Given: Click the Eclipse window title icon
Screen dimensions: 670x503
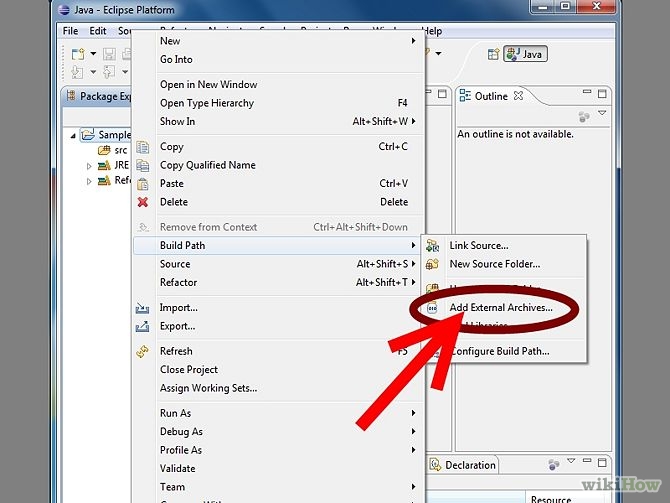Looking at the screenshot, I should coord(64,10).
